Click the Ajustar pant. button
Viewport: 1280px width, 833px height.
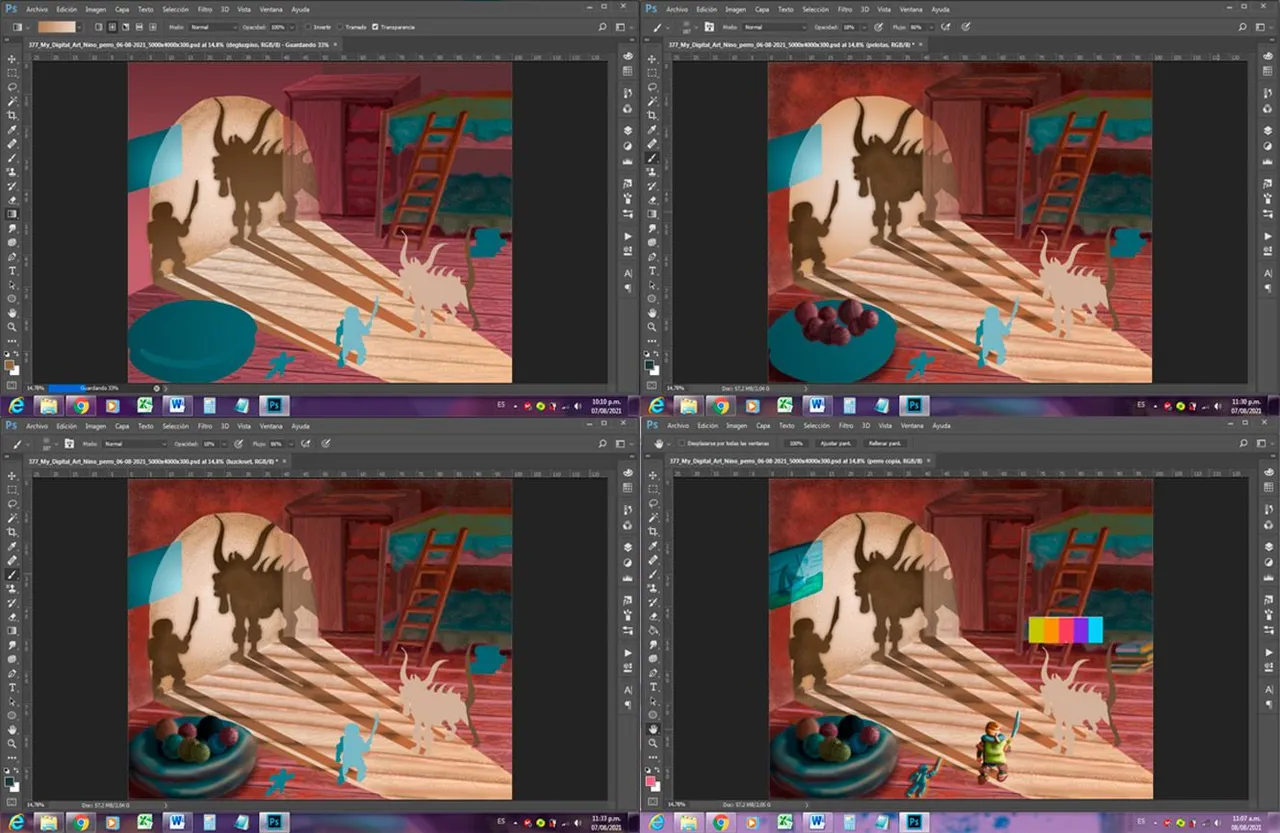(838, 442)
